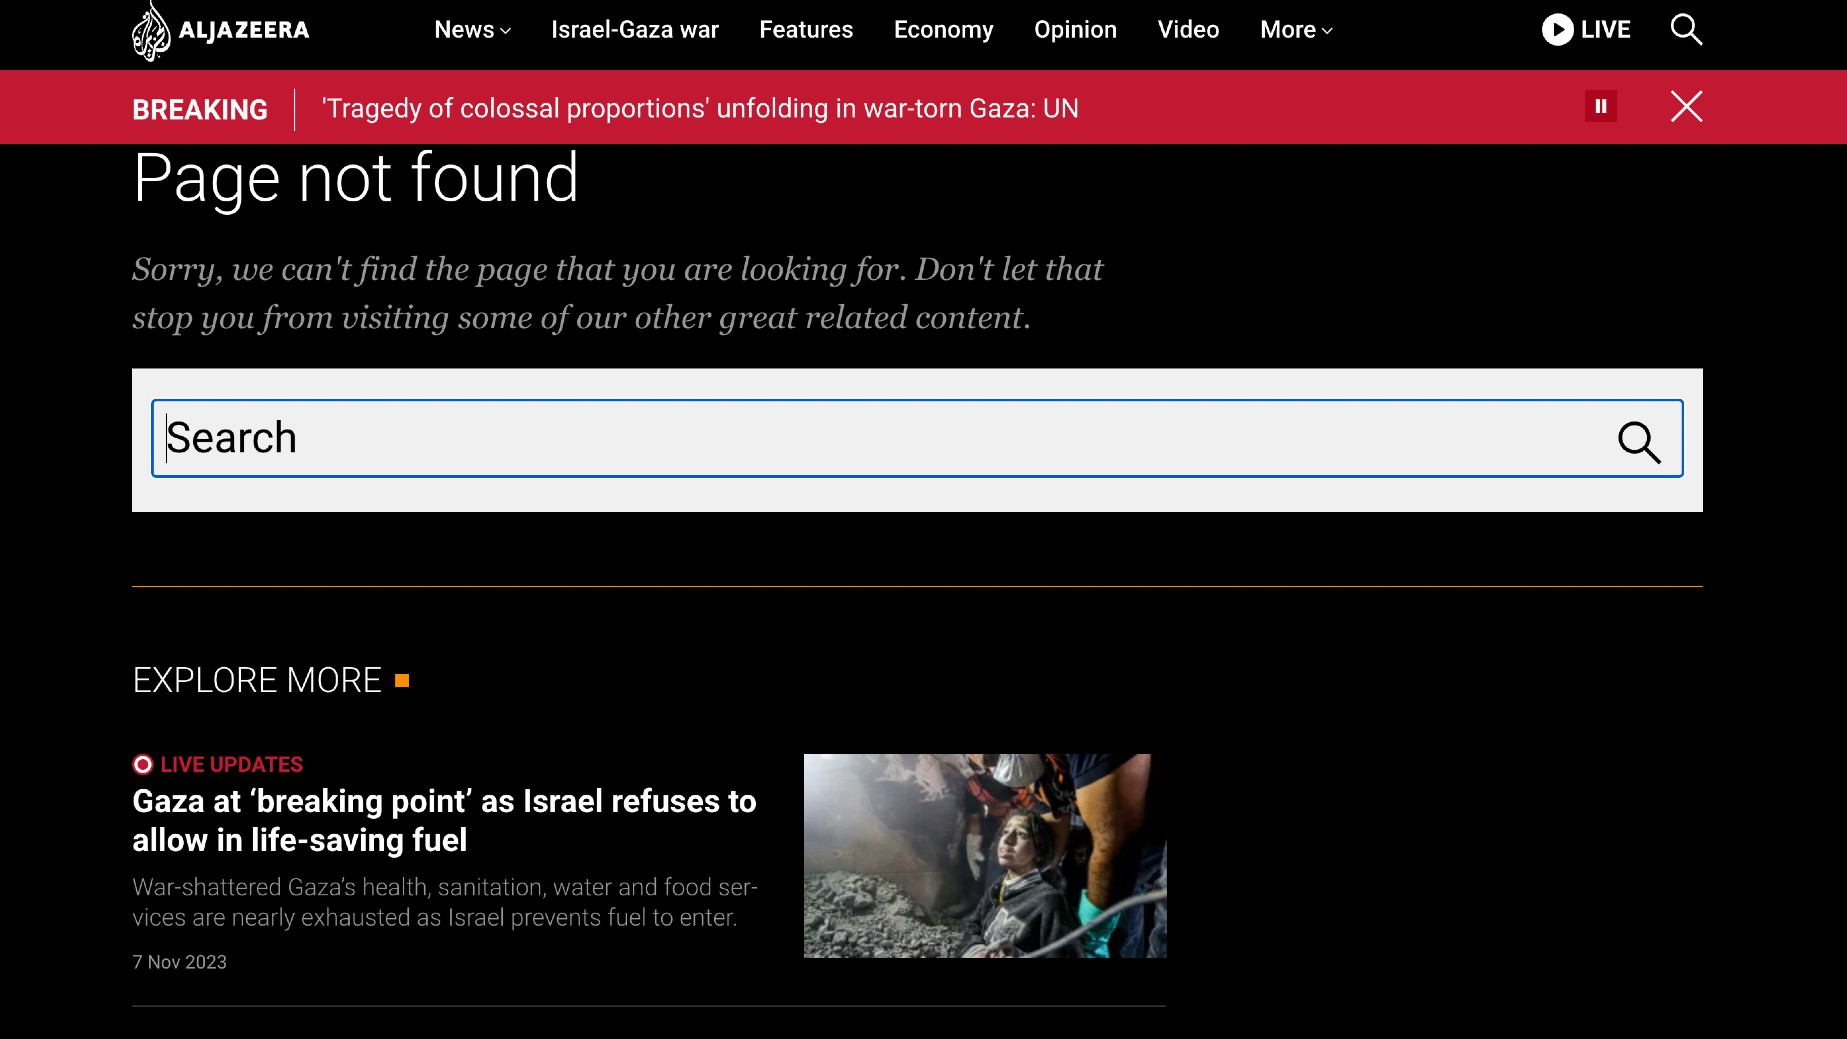Click the orange square beside Explore More
The height and width of the screenshot is (1039, 1847).
point(403,680)
